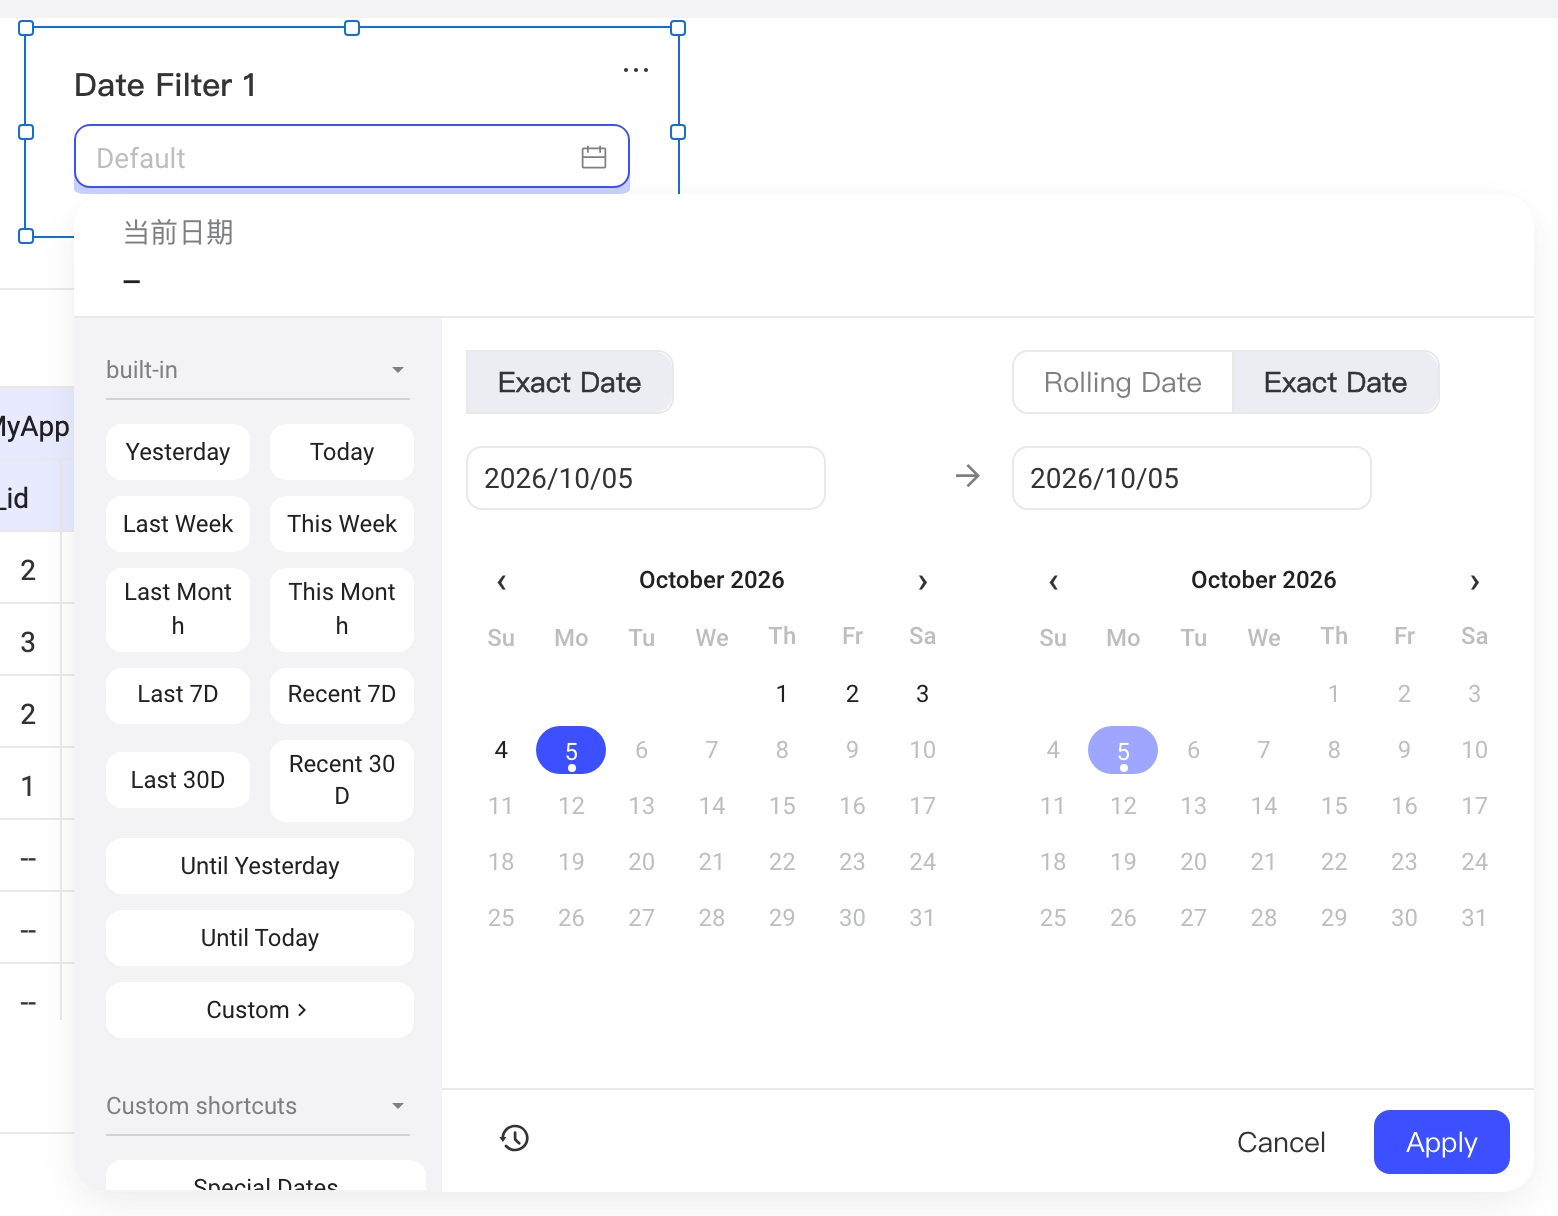Choose the This Week shortcut
Viewport: 1558px width, 1216px height.
[x=342, y=524]
